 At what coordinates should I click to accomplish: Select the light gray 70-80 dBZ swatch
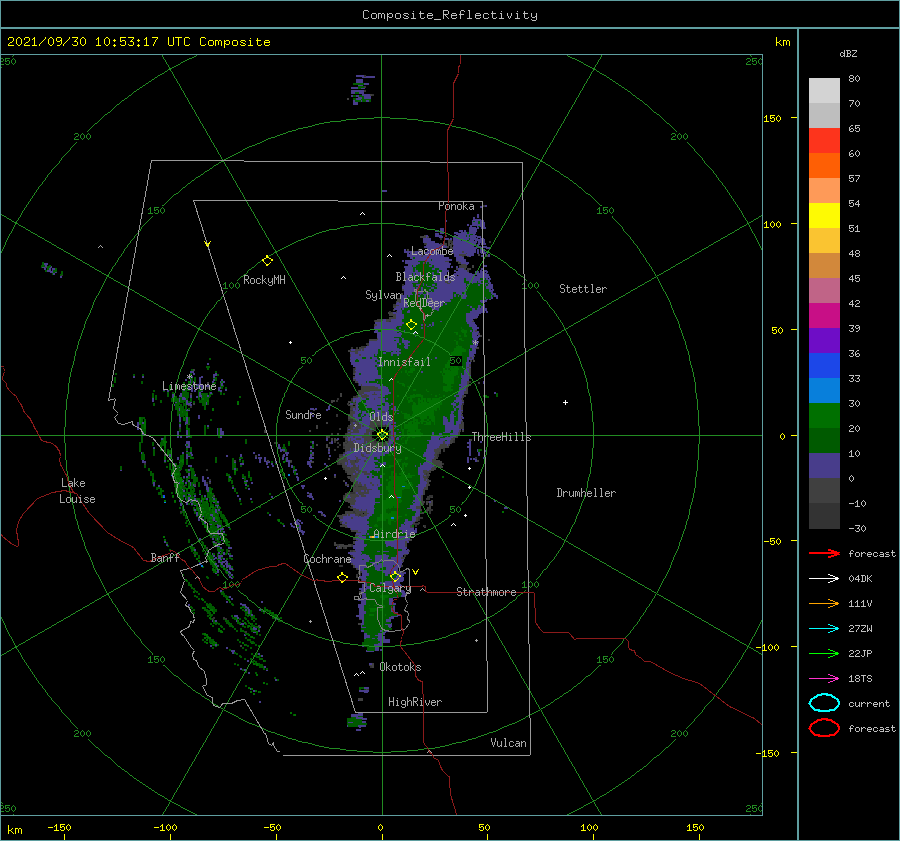click(x=824, y=91)
